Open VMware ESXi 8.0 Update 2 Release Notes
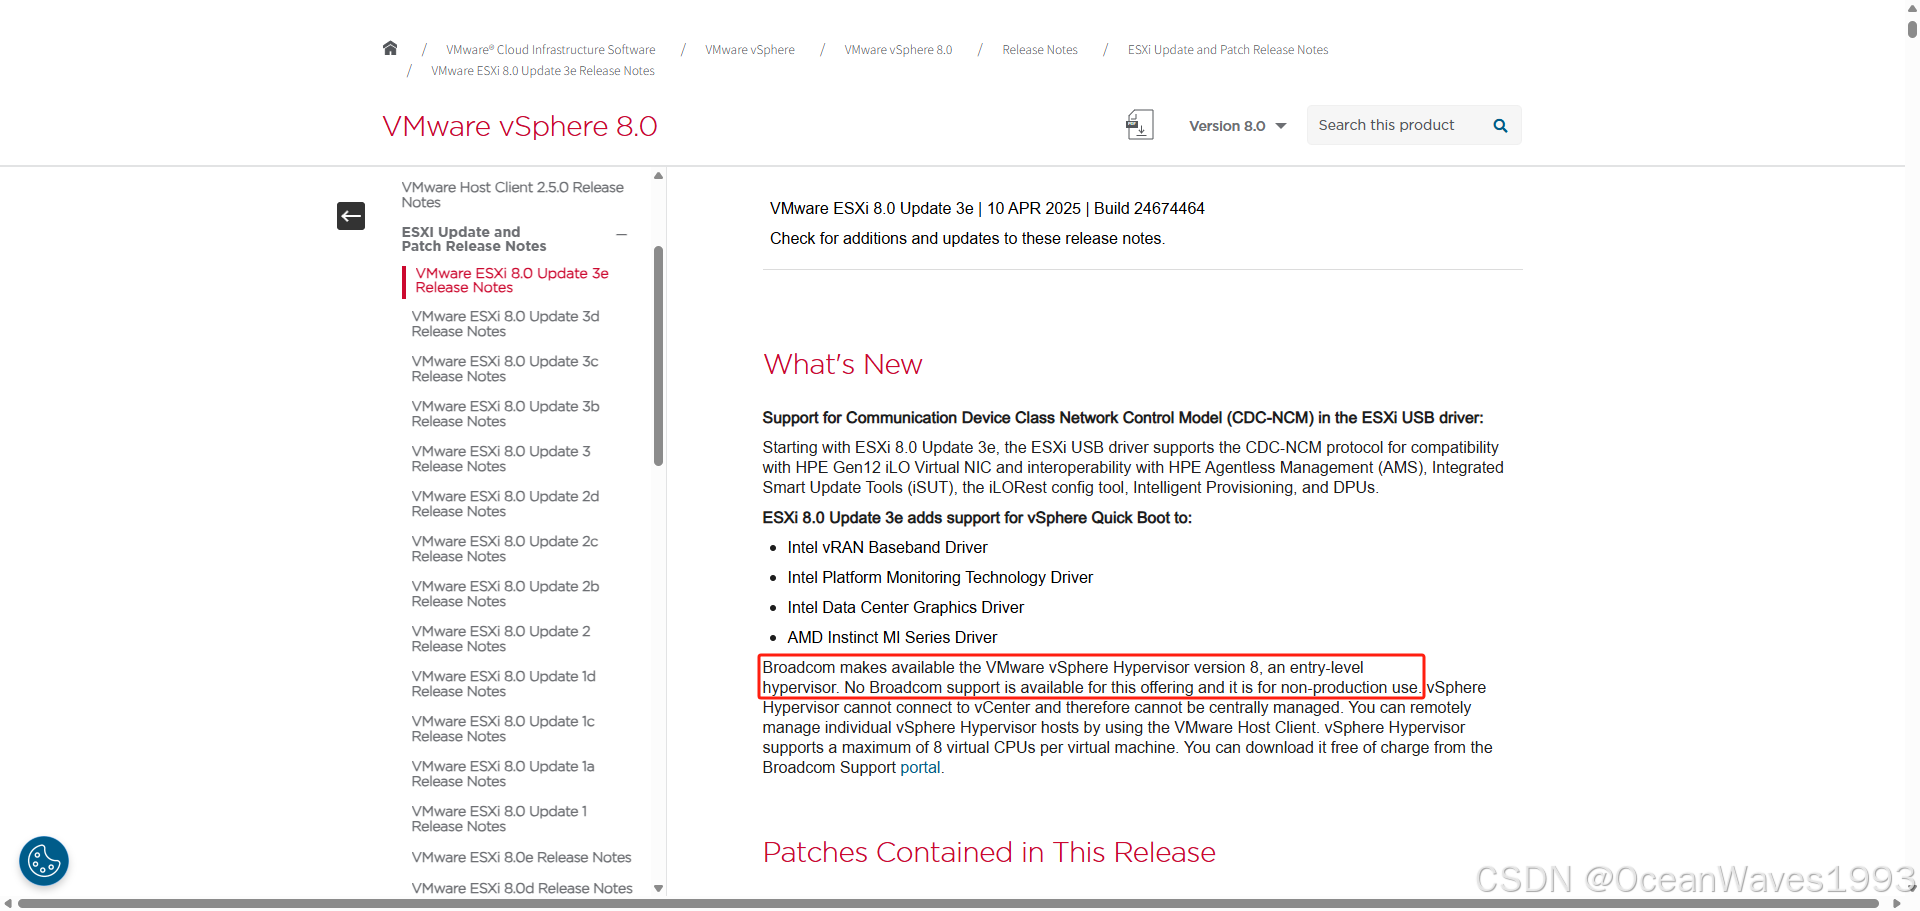Screen dimensions: 1920x911 point(501,639)
